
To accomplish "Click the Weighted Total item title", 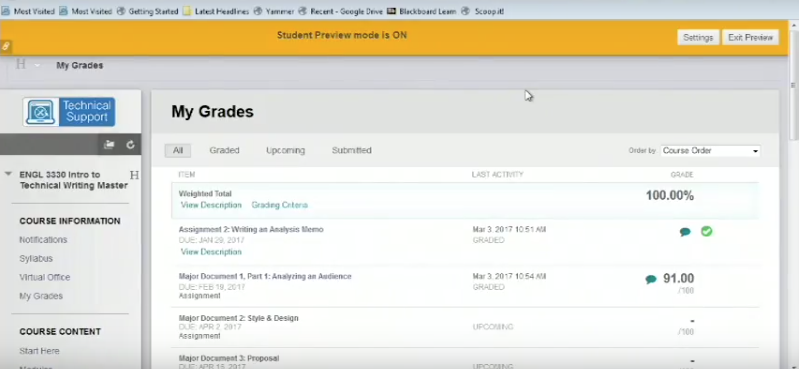I will coord(205,194).
